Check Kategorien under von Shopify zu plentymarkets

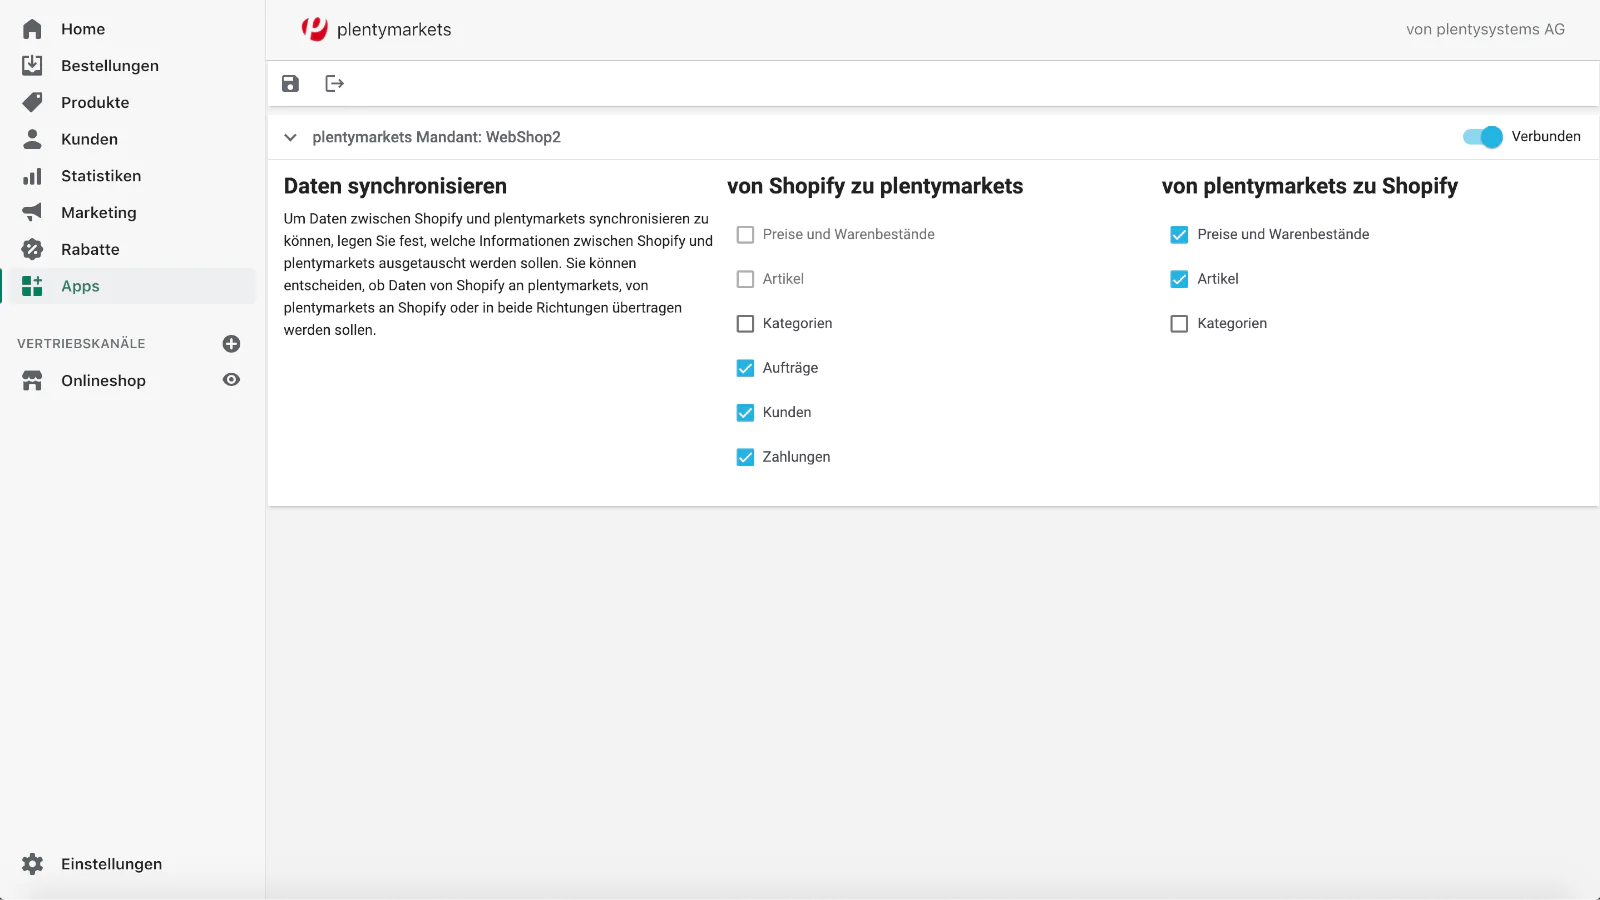[745, 324]
